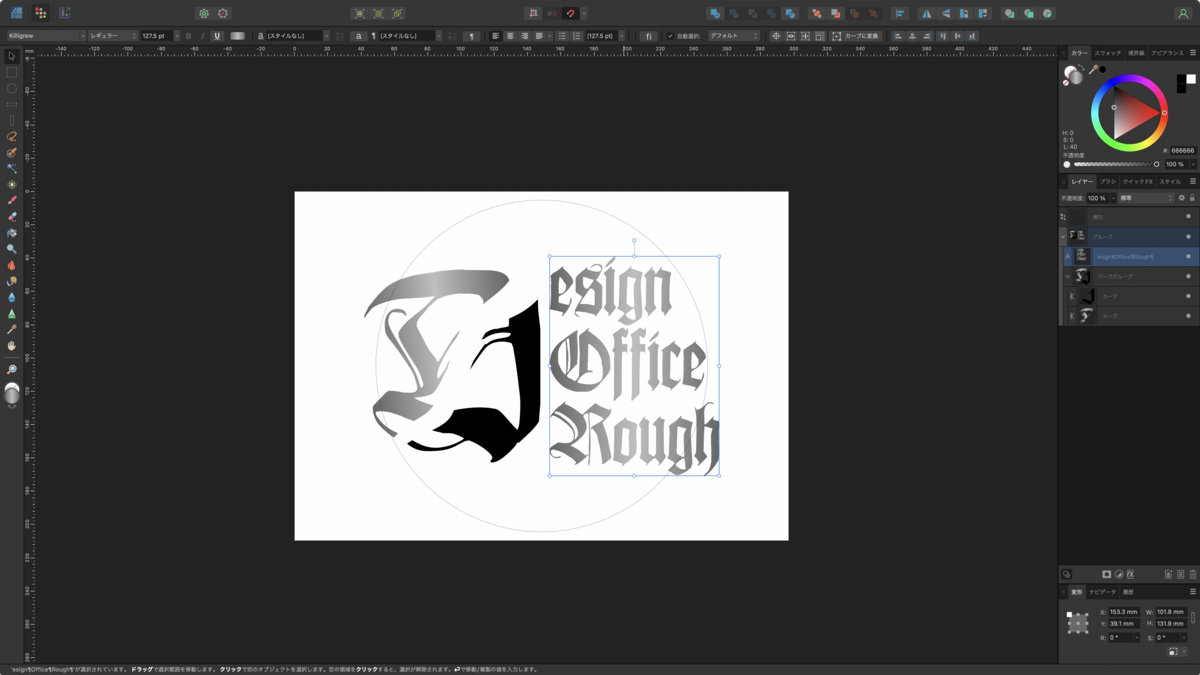Click the layer lock icon
The image size is (1200, 675).
[x=1192, y=198]
